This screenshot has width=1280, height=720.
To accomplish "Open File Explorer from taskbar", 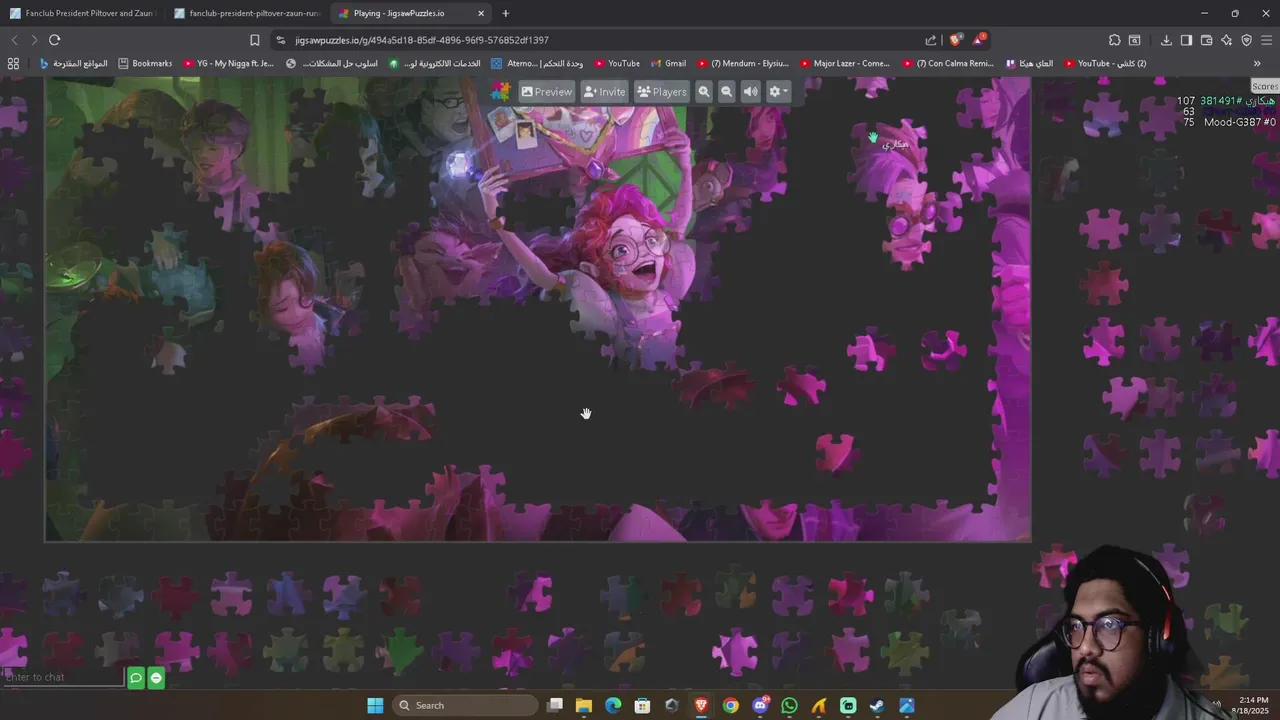I will [584, 705].
